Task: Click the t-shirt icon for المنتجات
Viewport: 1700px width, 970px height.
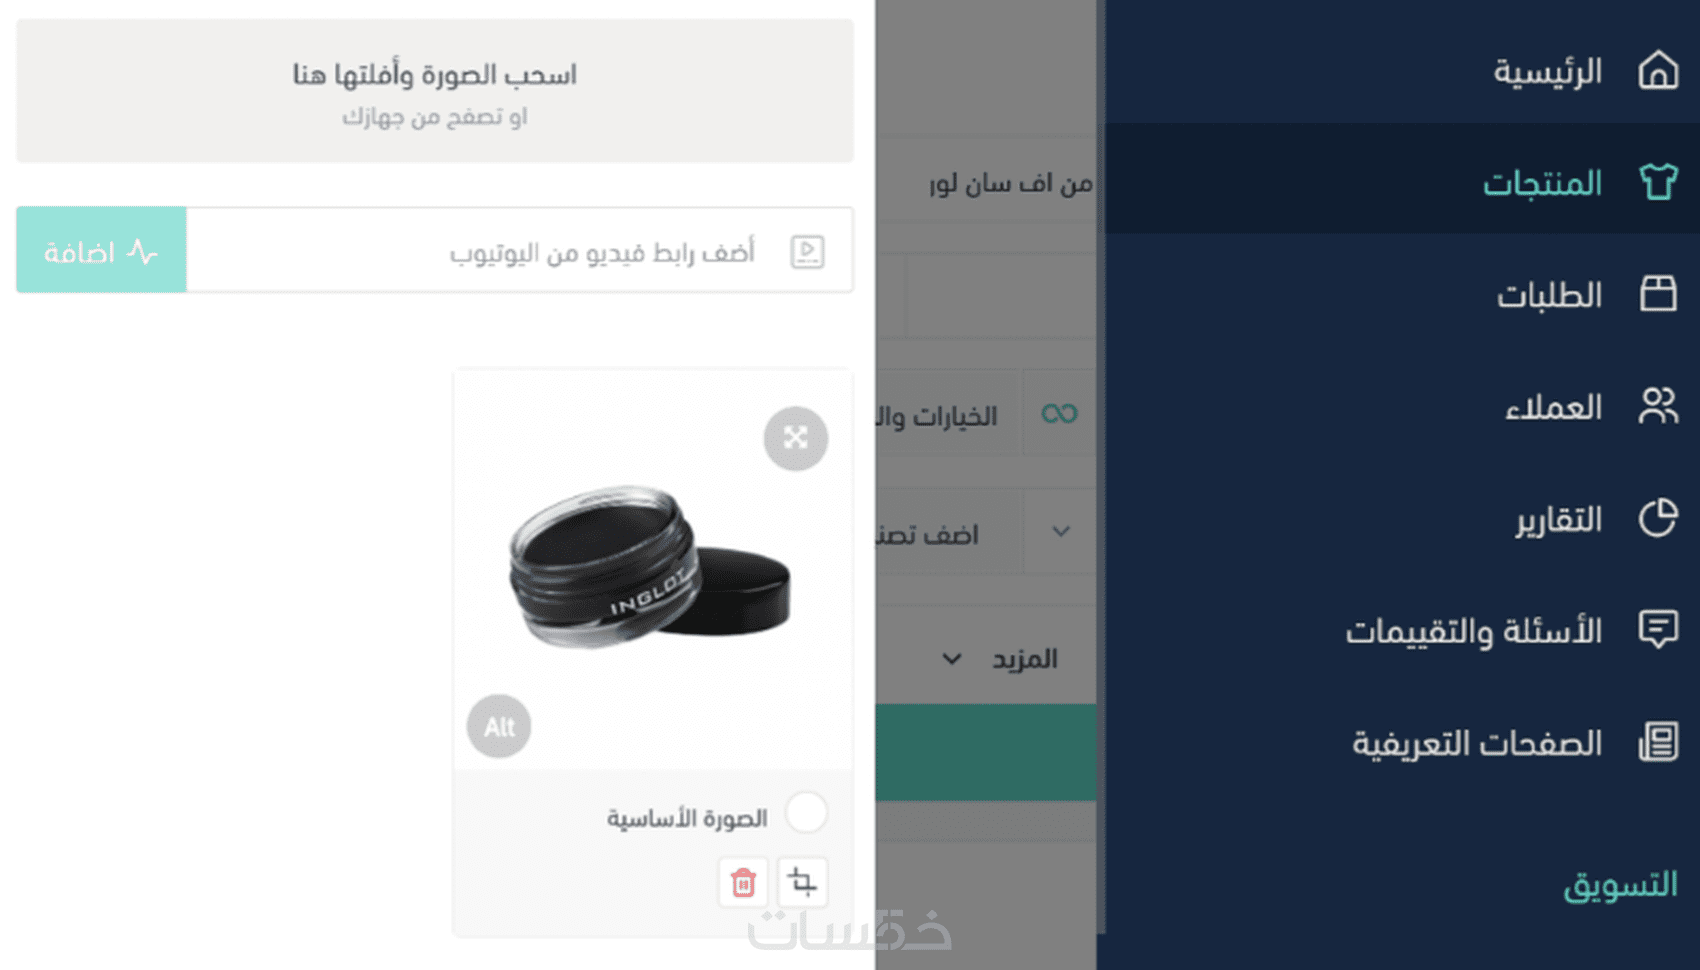Action: pos(1658,182)
